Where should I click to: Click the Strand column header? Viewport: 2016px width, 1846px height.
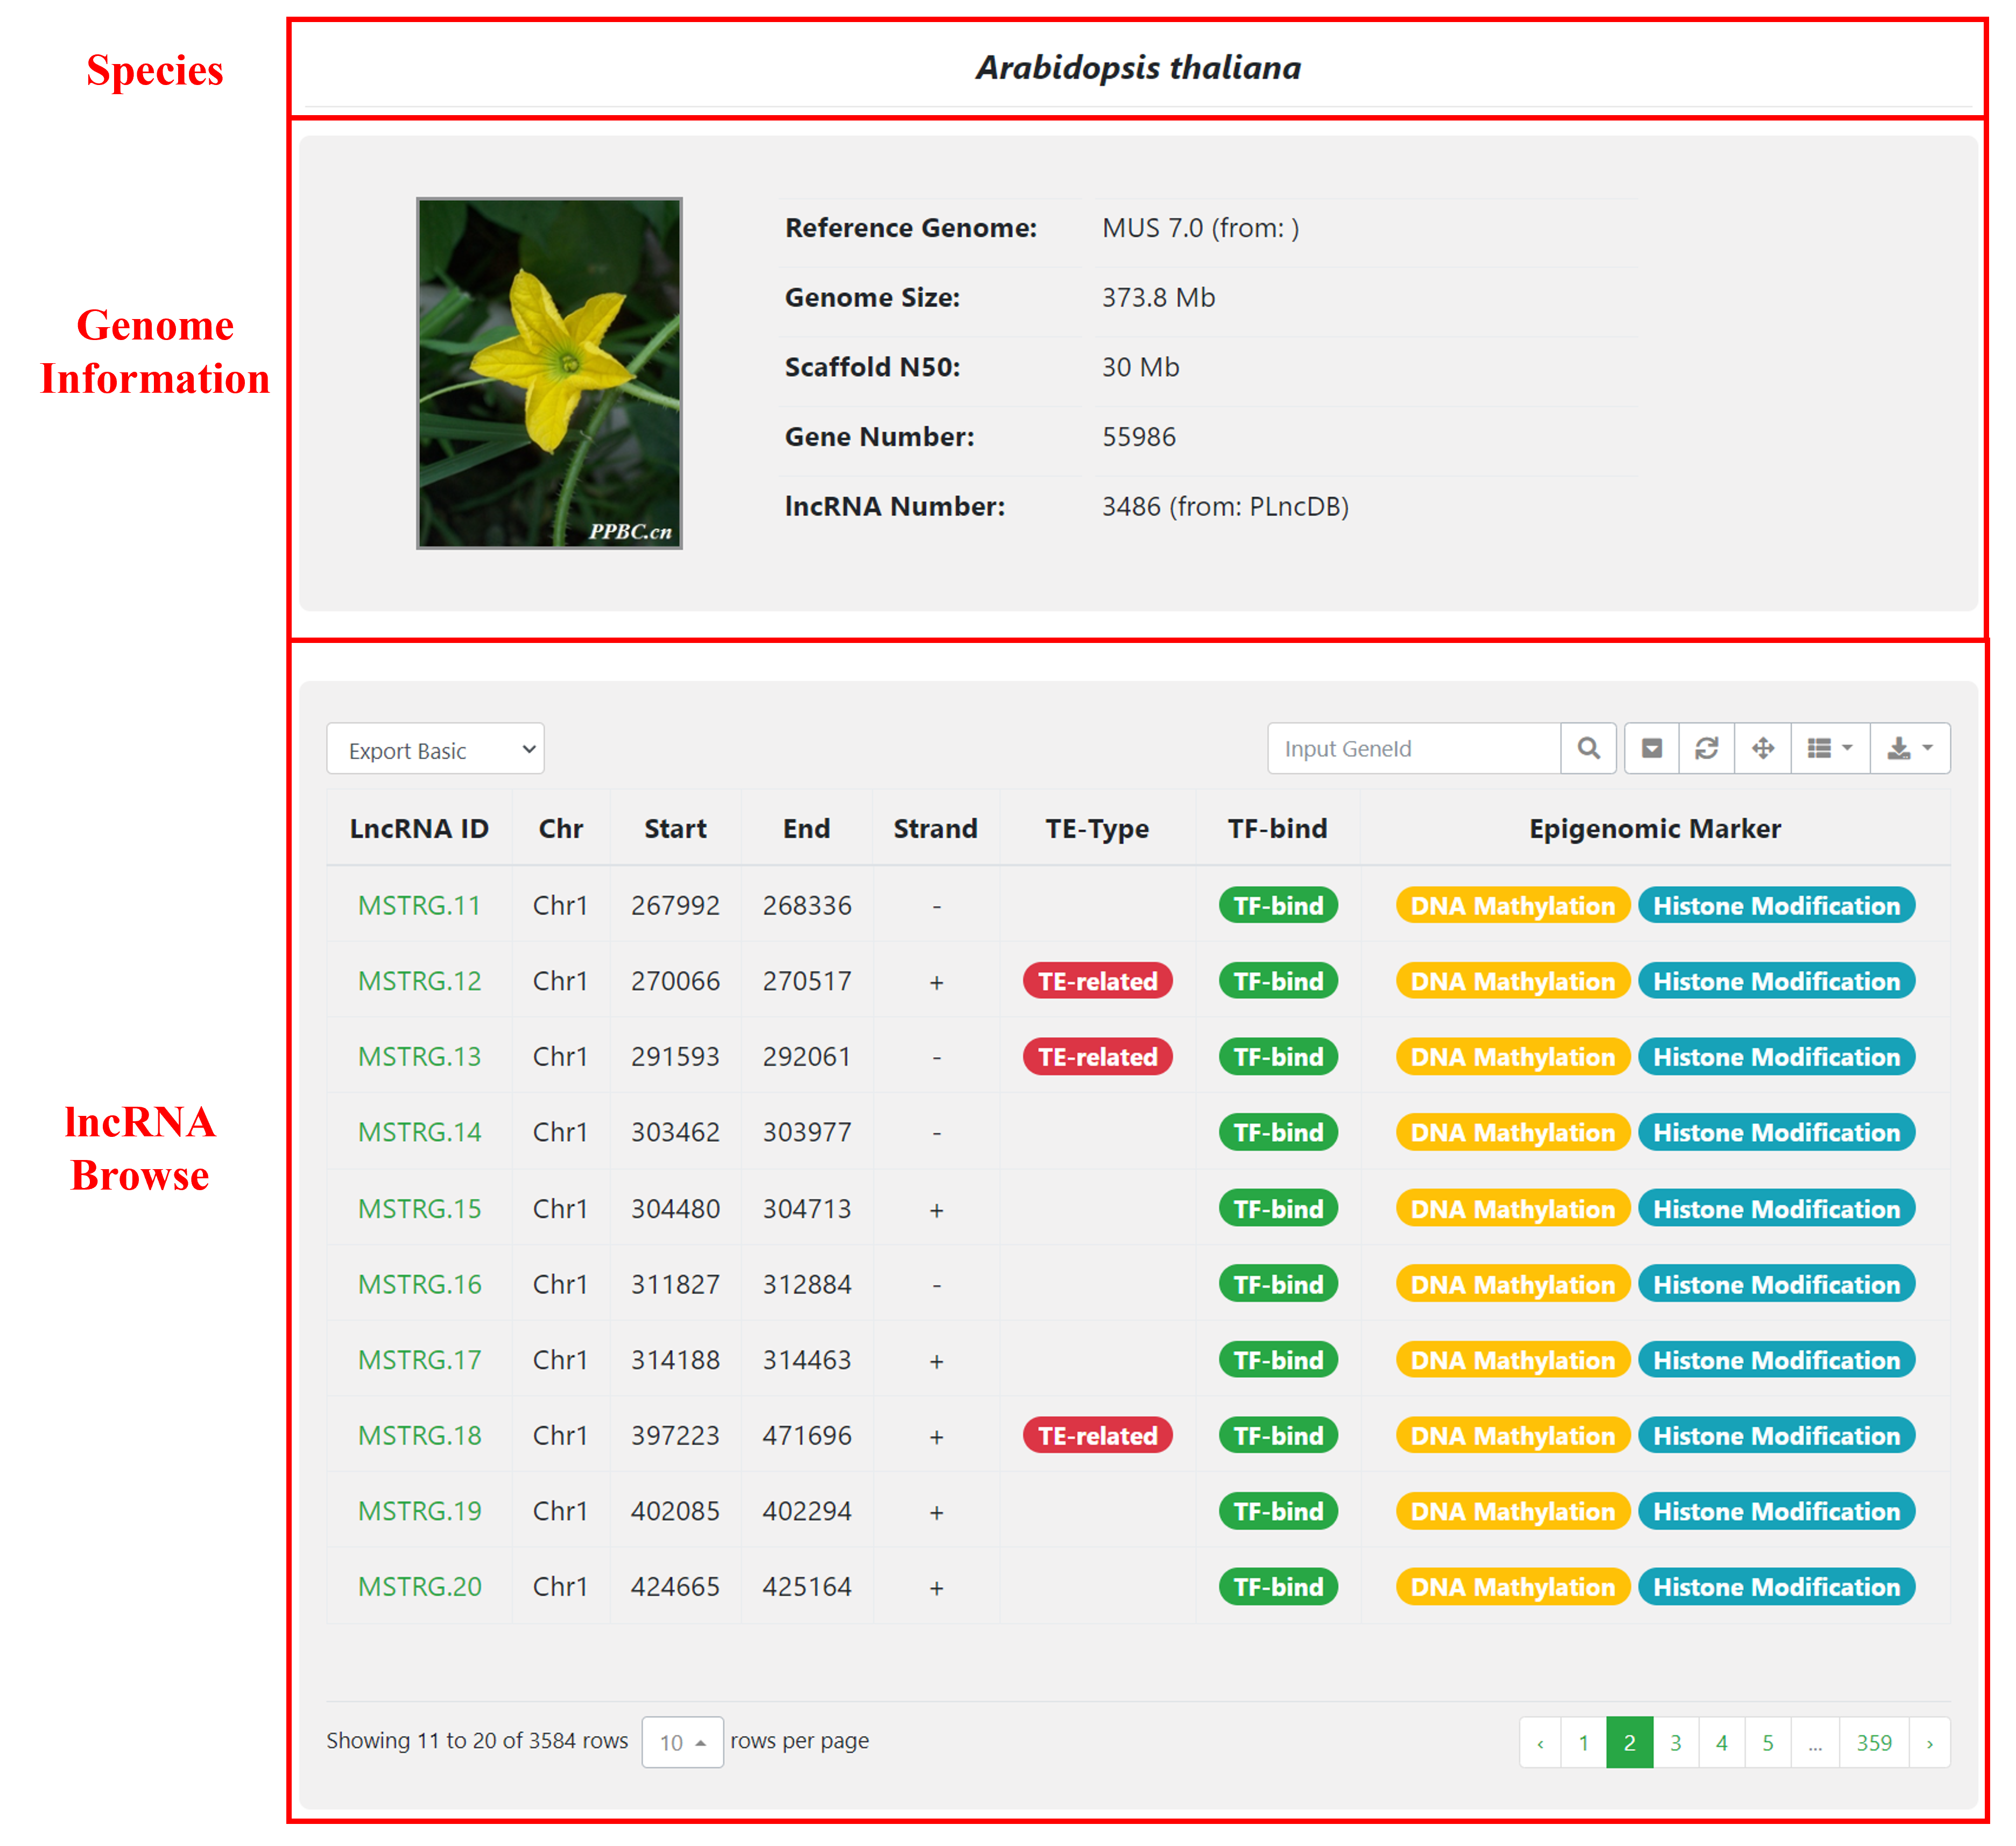point(936,829)
